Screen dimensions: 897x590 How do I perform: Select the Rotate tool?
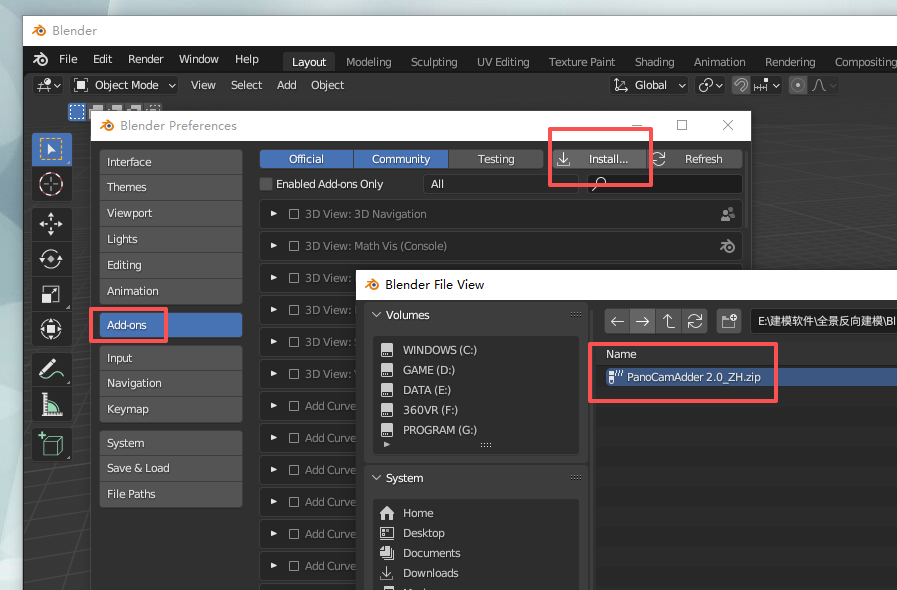point(50,259)
